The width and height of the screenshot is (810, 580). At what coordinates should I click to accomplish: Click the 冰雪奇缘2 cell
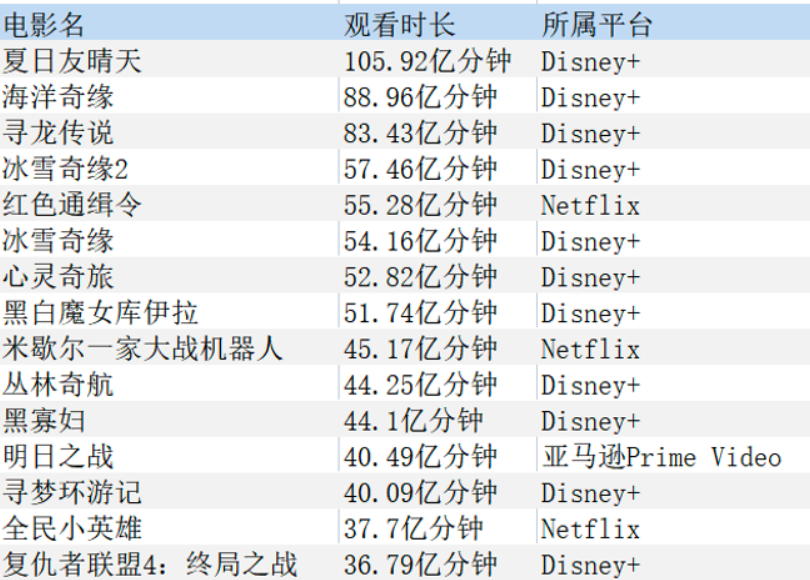click(66, 169)
